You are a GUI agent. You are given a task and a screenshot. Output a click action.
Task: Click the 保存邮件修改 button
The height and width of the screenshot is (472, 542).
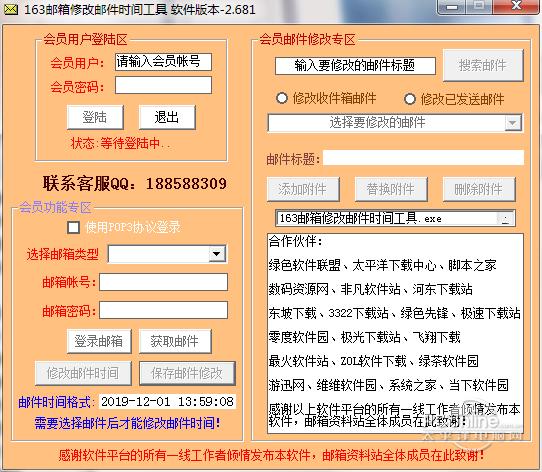187,373
